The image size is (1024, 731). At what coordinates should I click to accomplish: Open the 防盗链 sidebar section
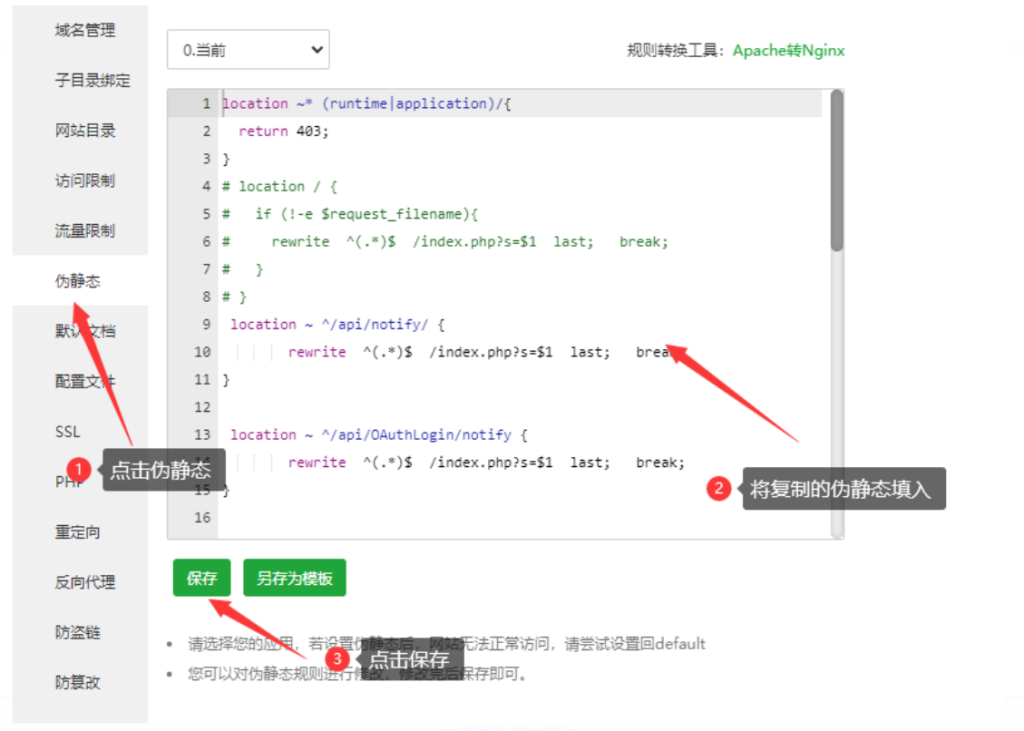coord(80,631)
